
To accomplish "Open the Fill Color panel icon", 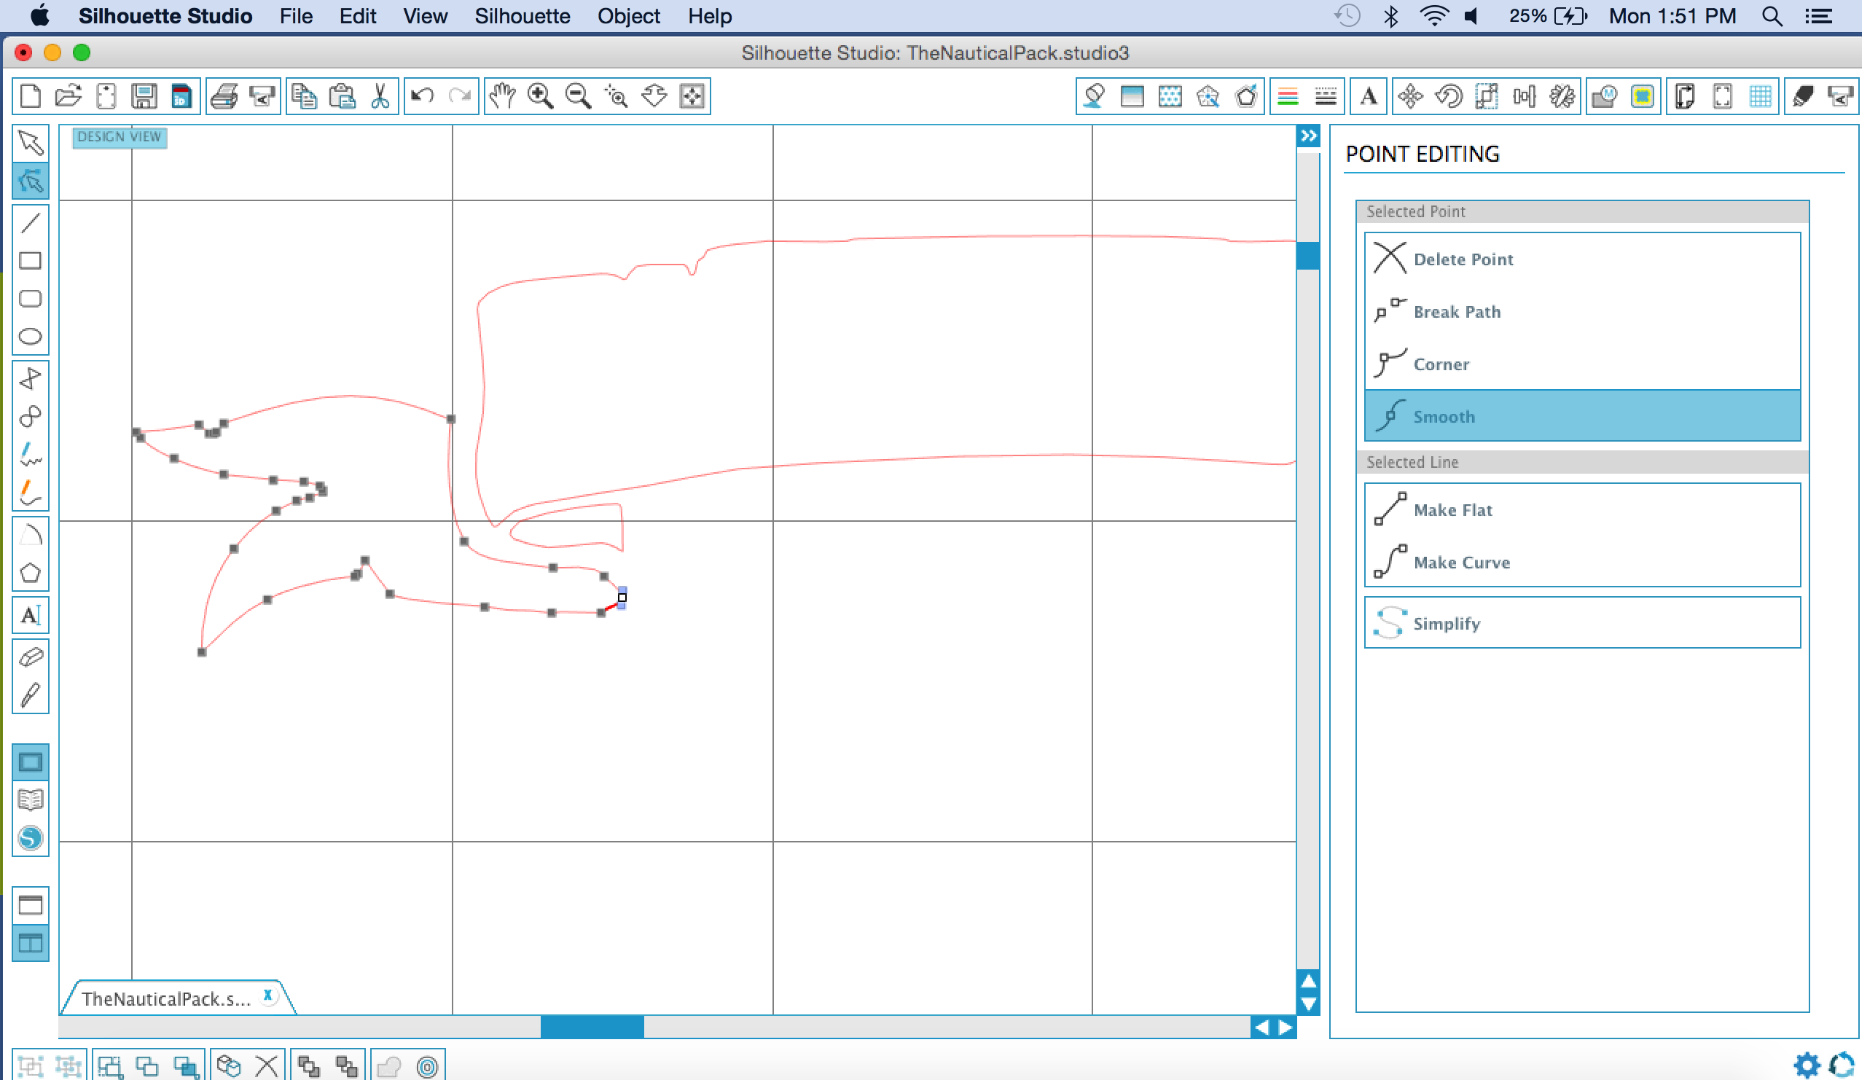I will [x=1132, y=96].
